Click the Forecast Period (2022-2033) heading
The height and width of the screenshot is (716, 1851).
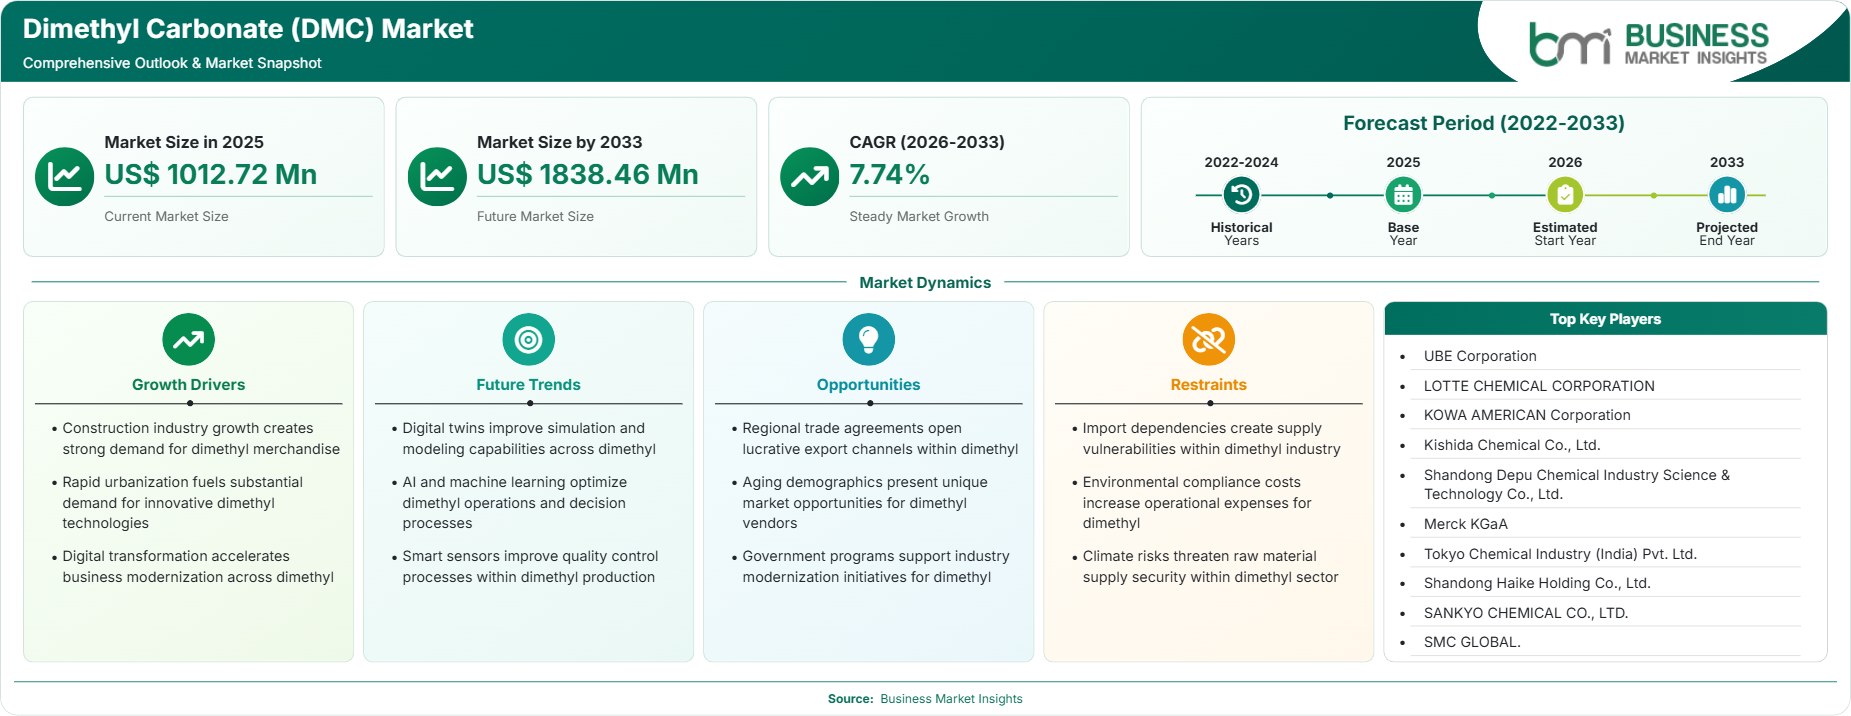point(1483,123)
